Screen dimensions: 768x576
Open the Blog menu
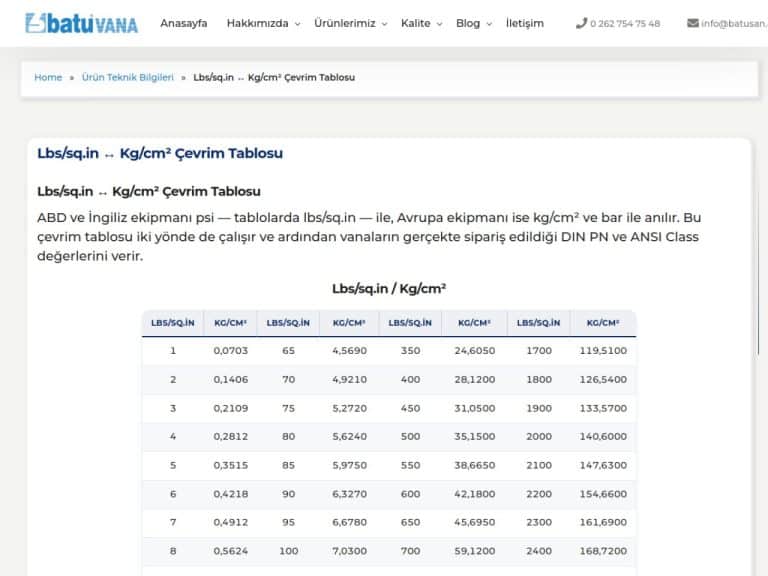coord(468,23)
